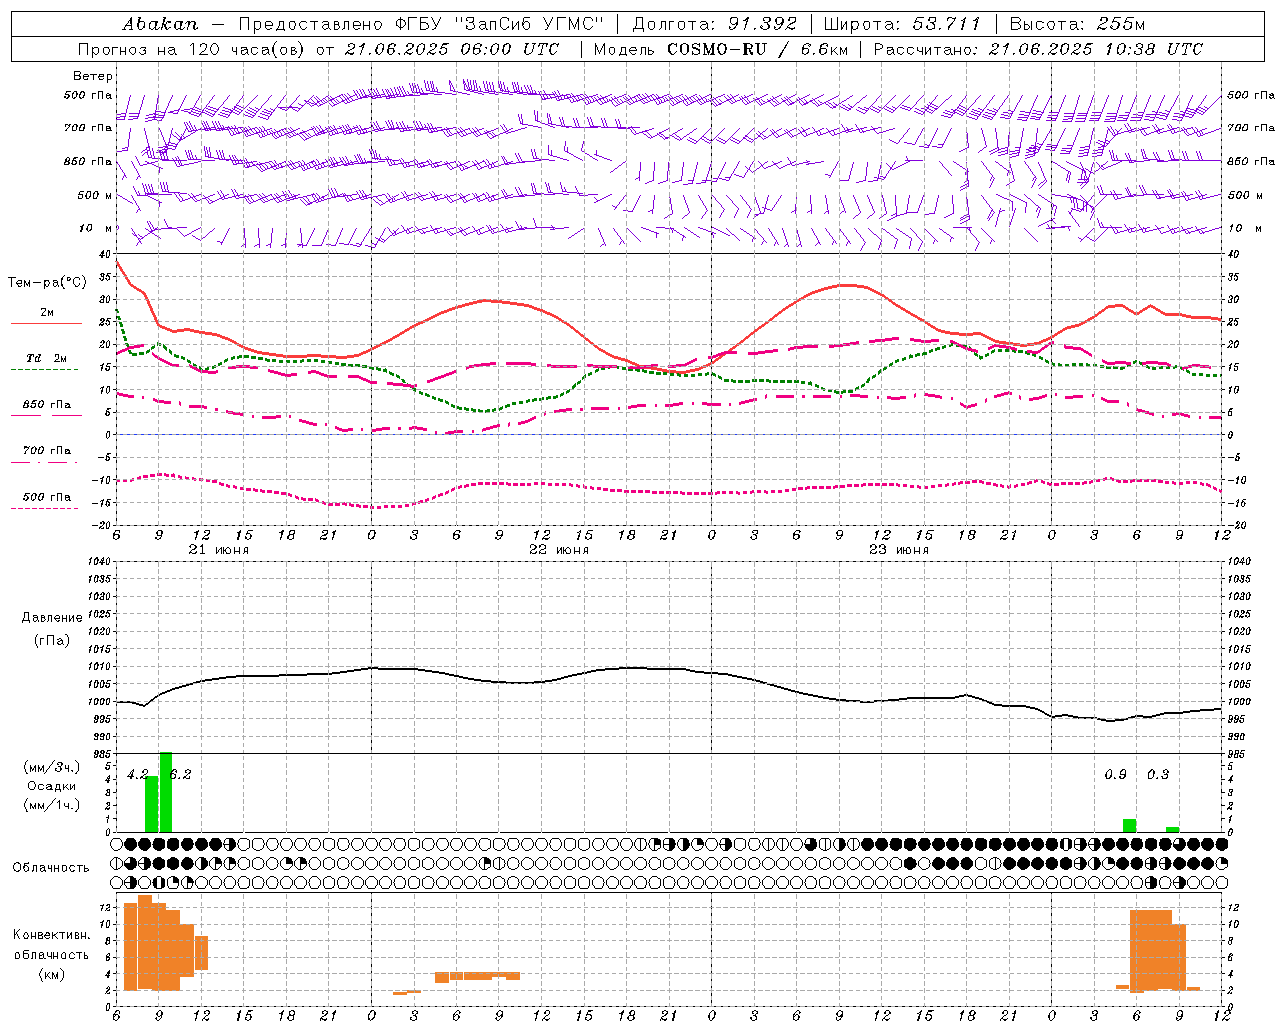Click the precipitation value "0.9"
This screenshot has width=1280, height=1024.
click(1116, 775)
